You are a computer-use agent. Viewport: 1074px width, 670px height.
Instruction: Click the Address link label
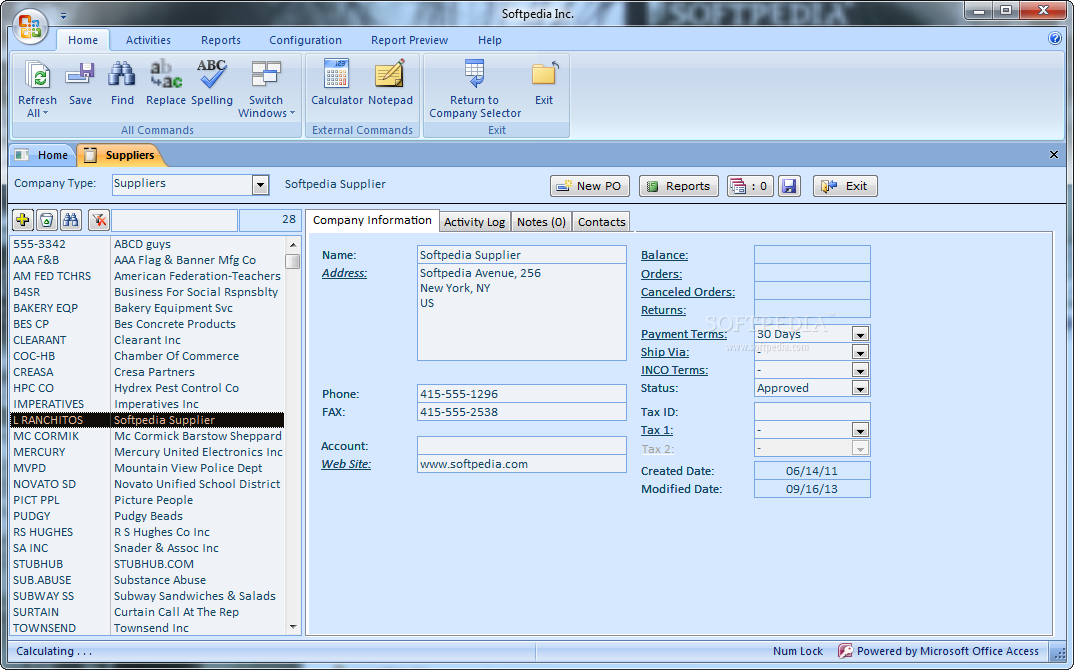(345, 273)
